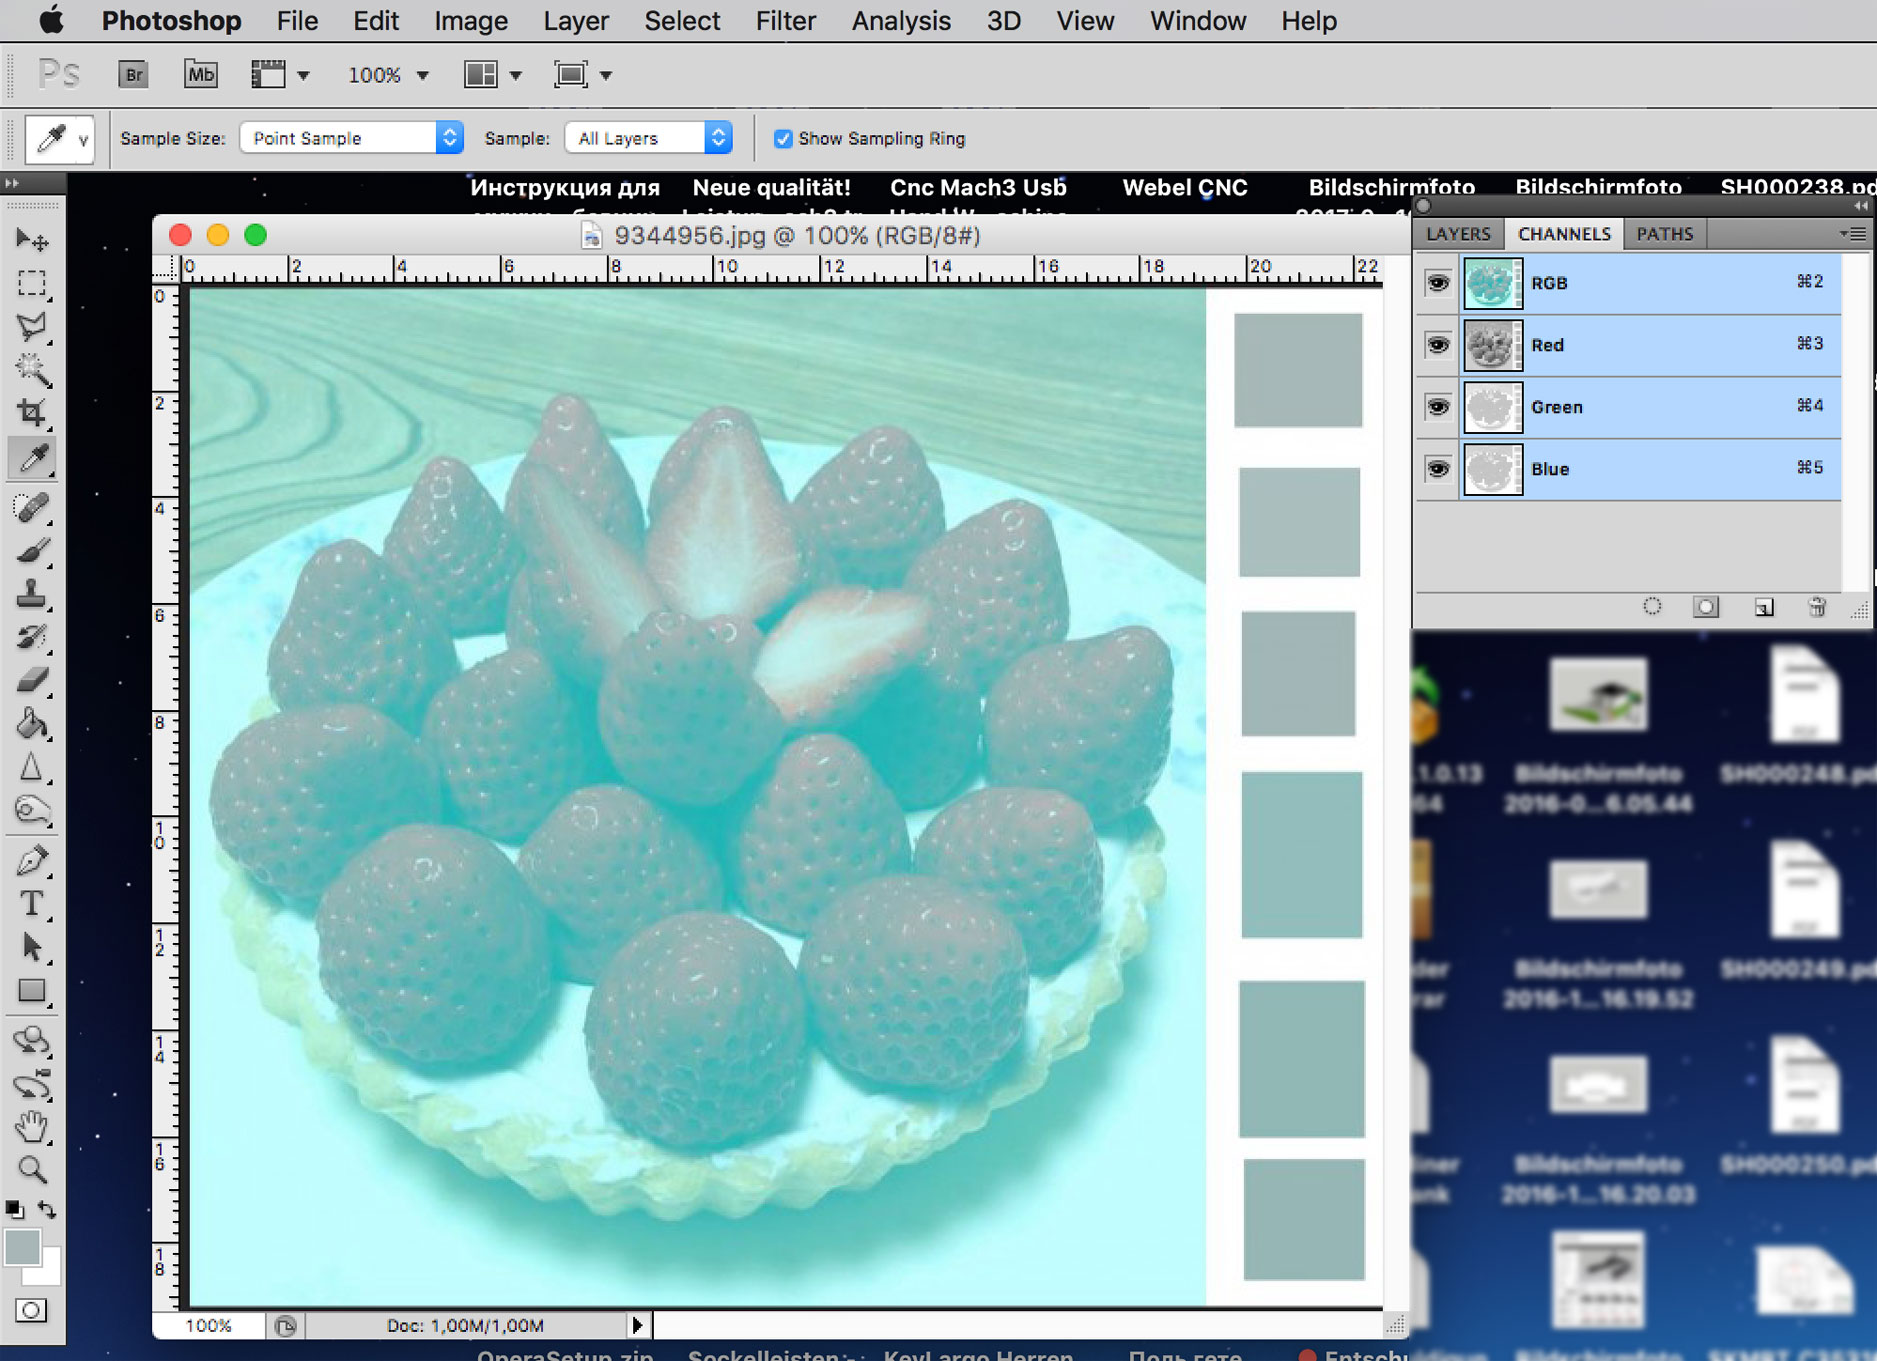This screenshot has height=1361, width=1877.
Task: Uncheck Show Sampling Ring
Action: coord(783,139)
